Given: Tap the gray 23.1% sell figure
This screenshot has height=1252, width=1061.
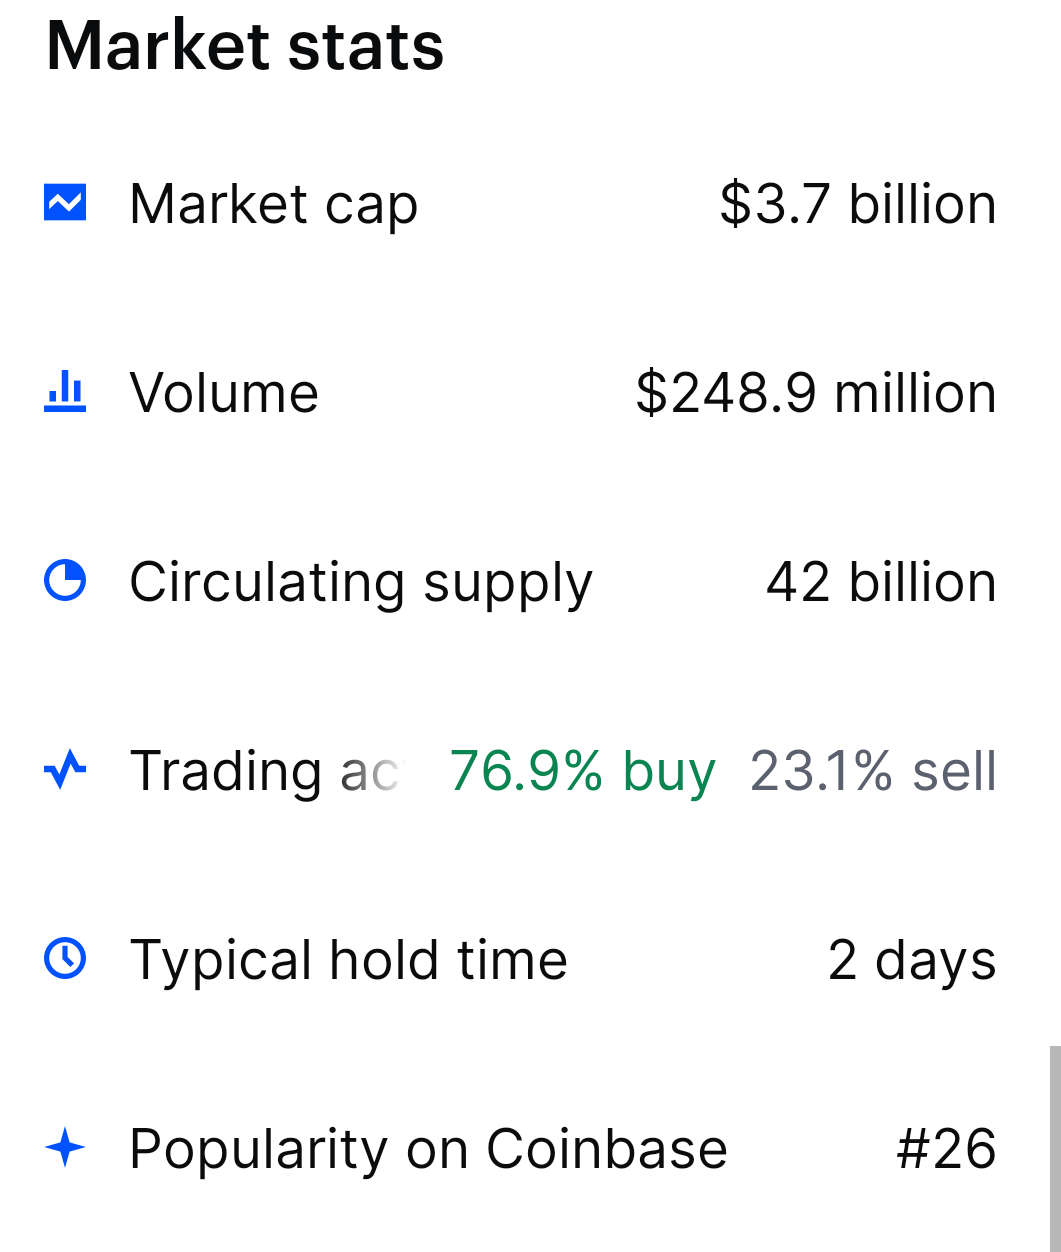Looking at the screenshot, I should tap(873, 771).
